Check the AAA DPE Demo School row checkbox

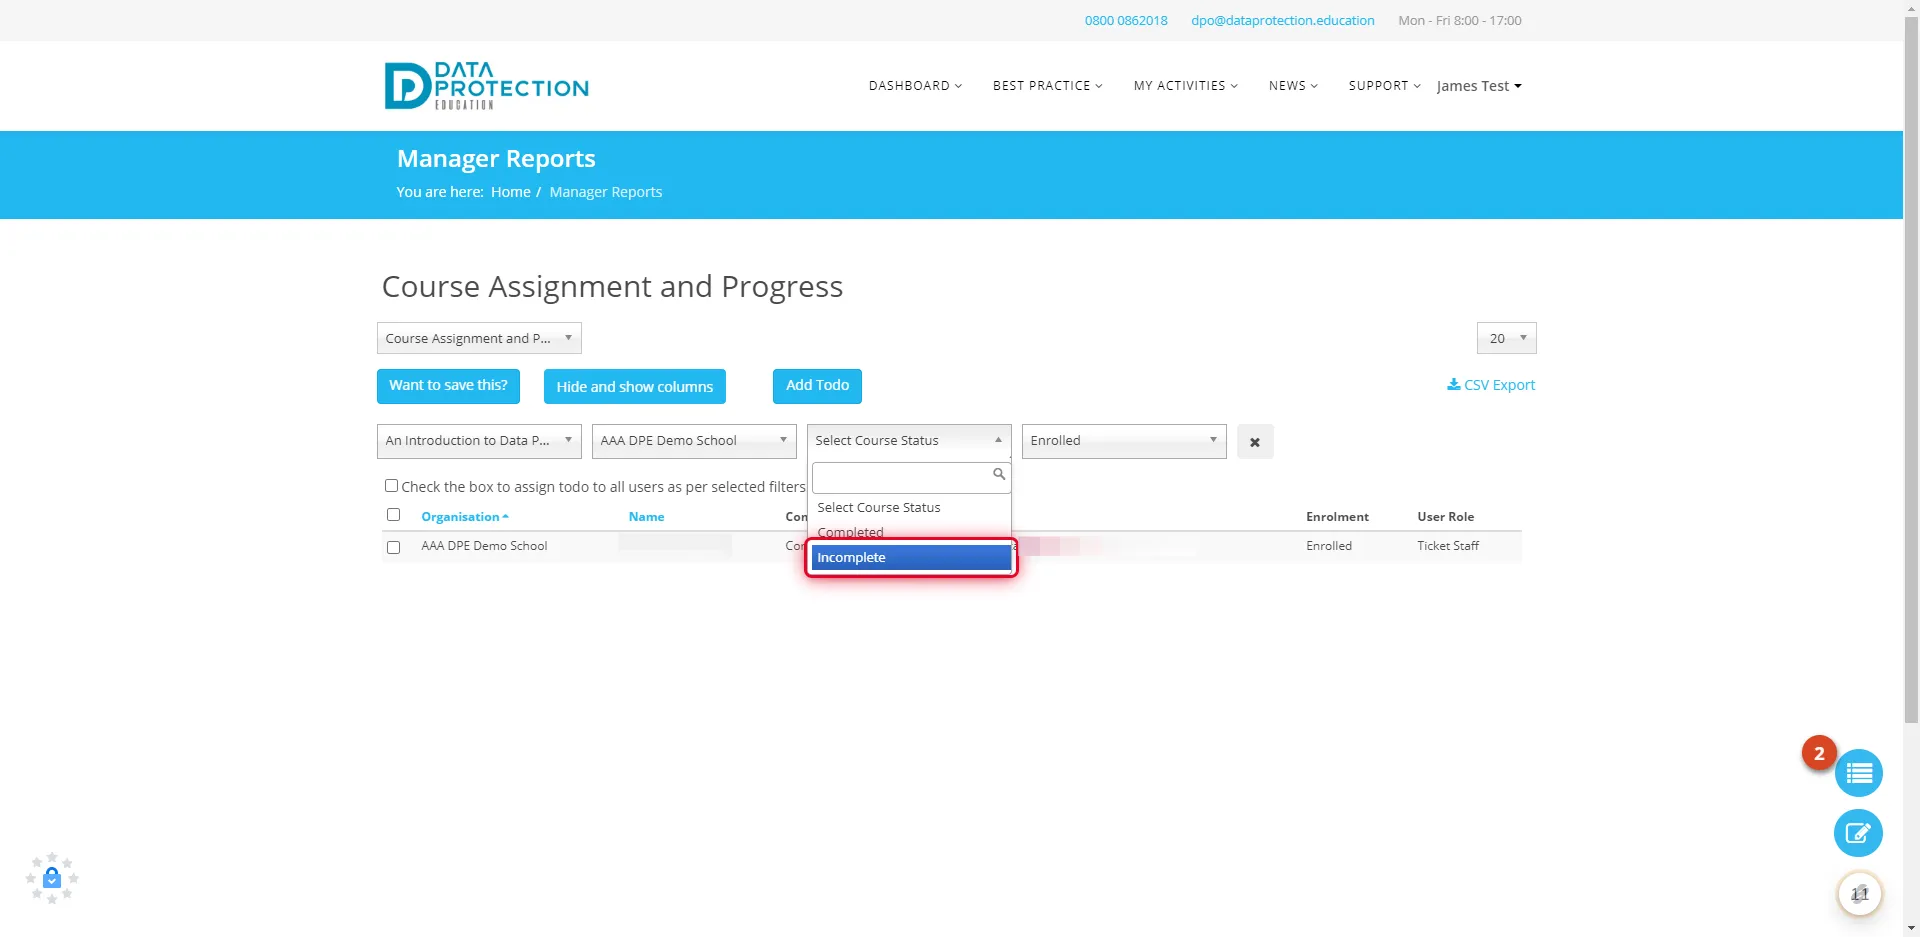393,547
